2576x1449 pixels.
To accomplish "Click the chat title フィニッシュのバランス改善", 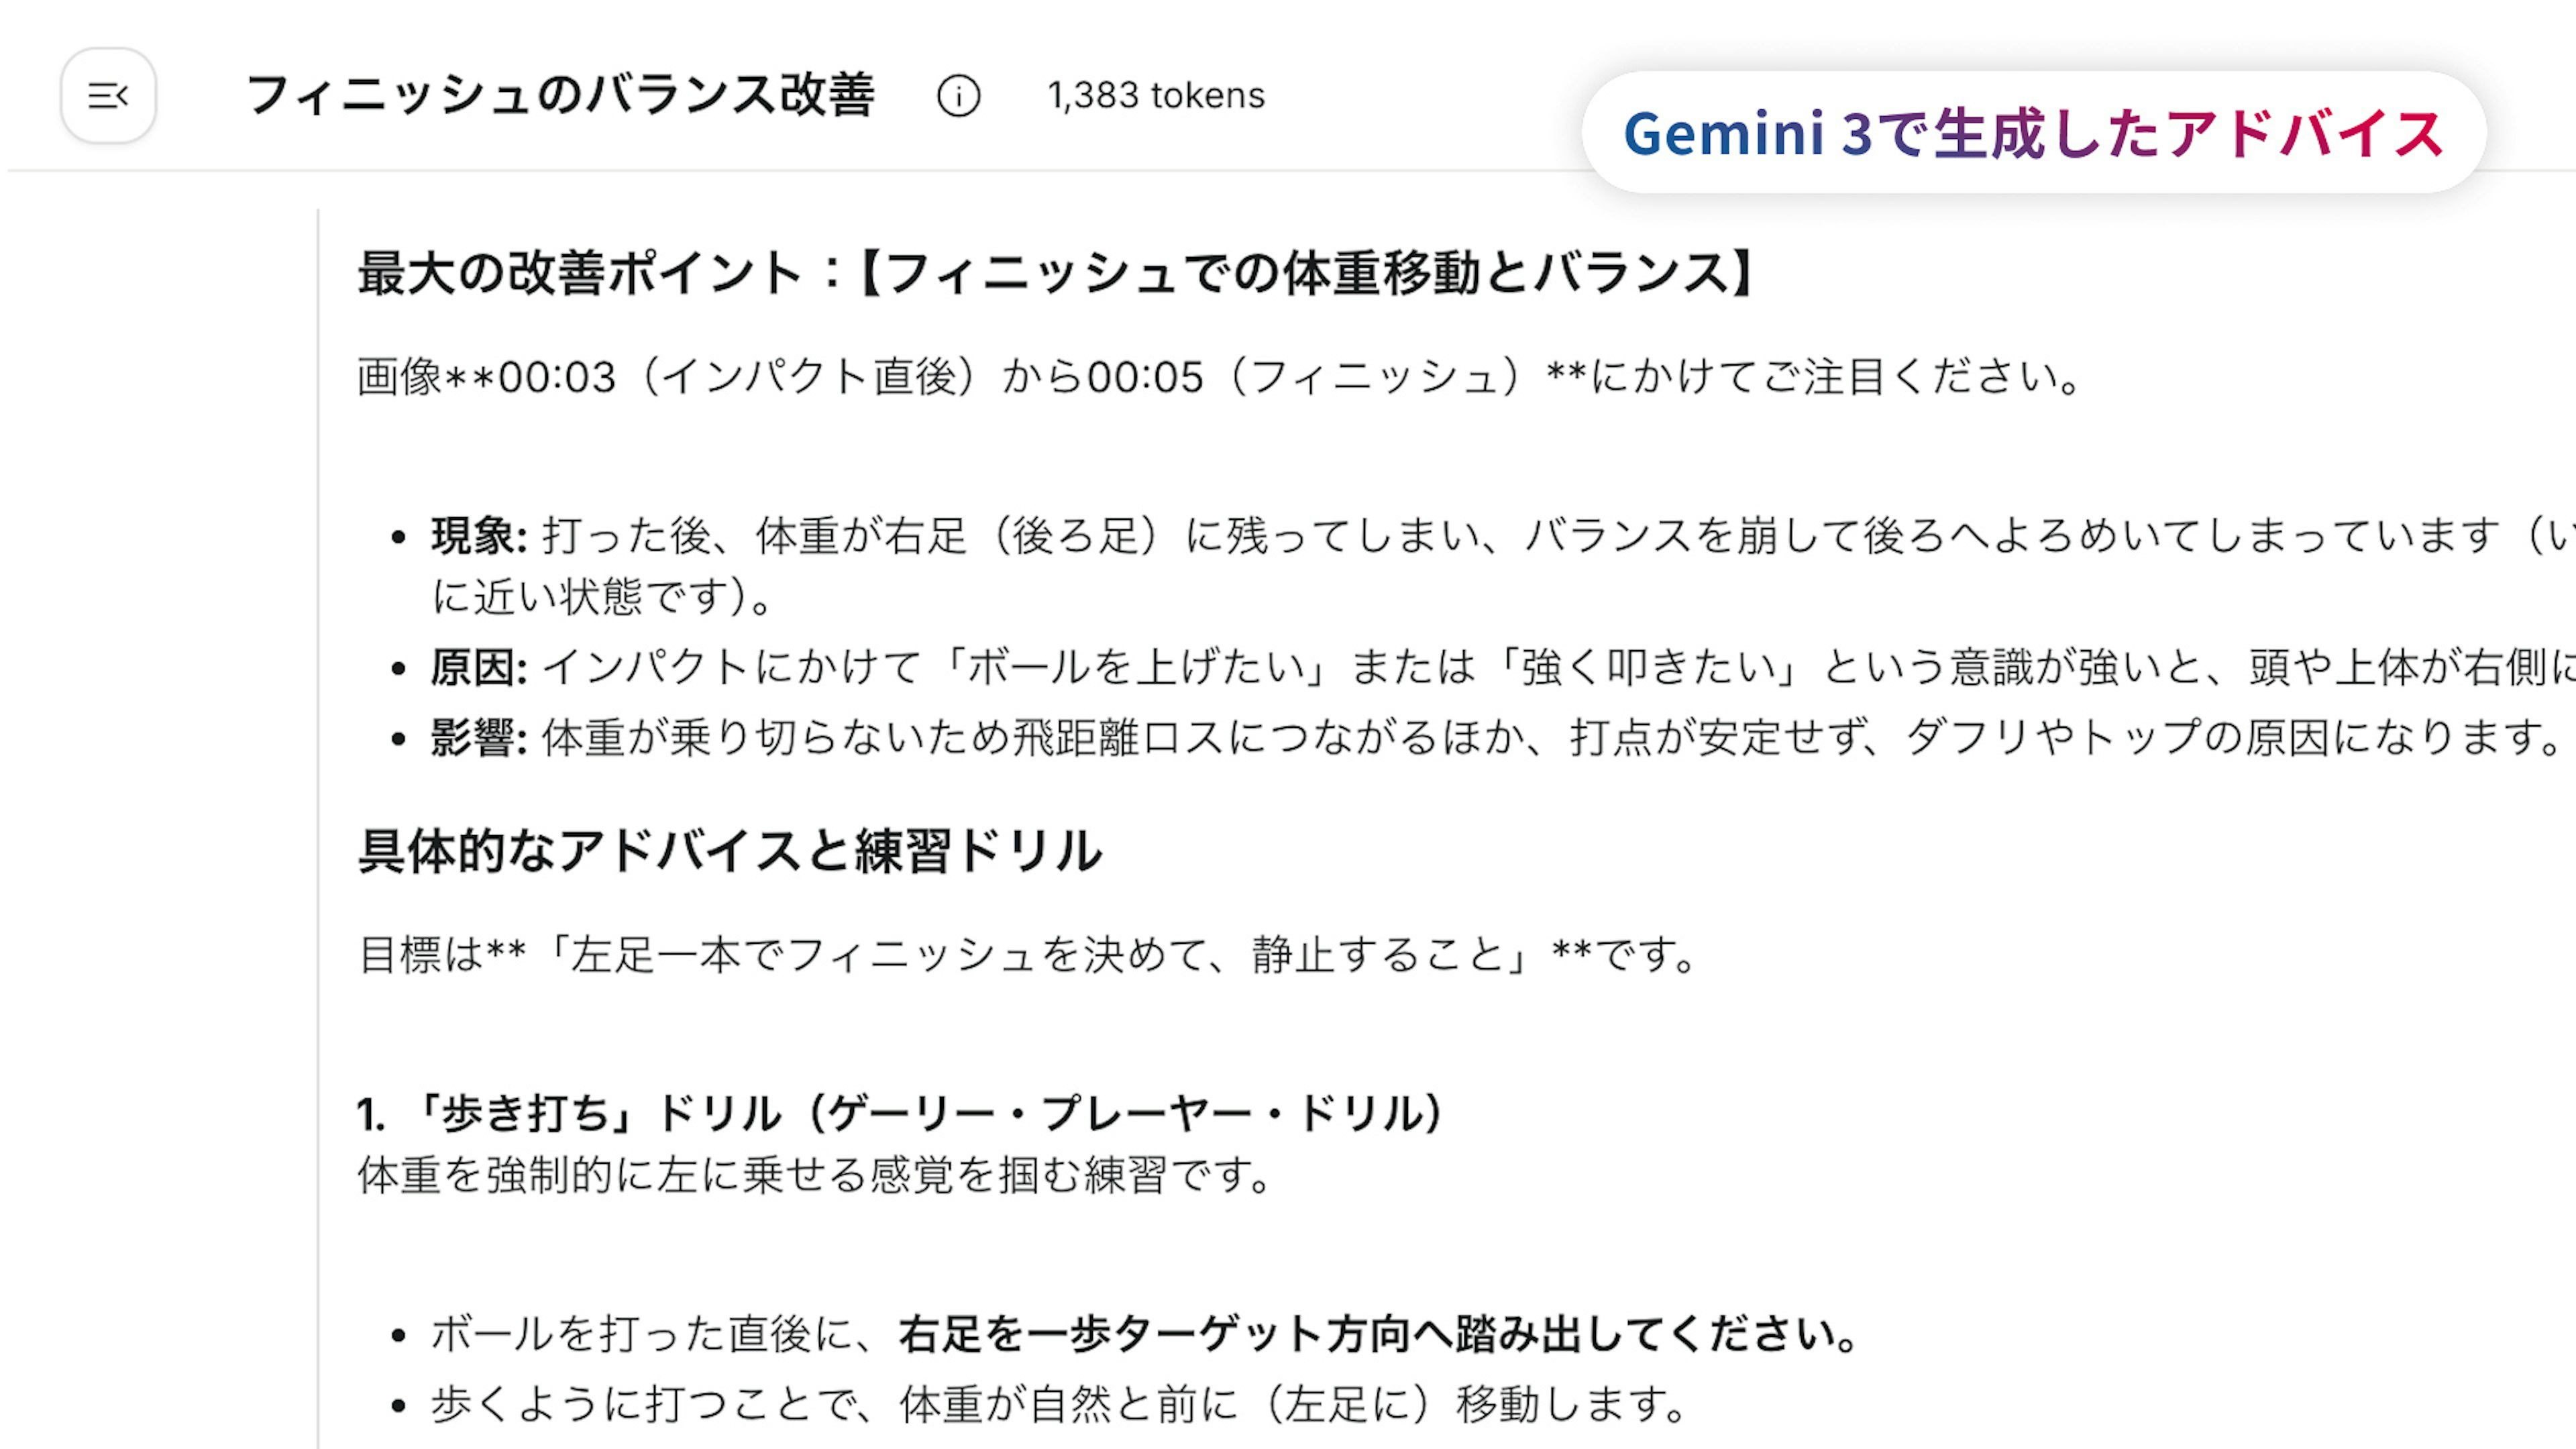I will 560,96.
